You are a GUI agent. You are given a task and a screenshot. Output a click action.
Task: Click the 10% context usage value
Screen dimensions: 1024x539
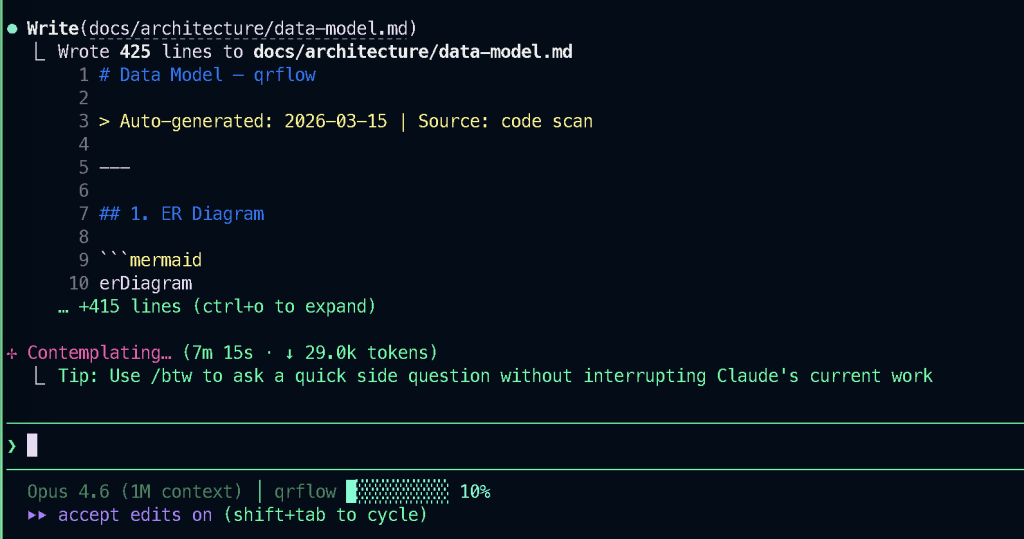[475, 492]
